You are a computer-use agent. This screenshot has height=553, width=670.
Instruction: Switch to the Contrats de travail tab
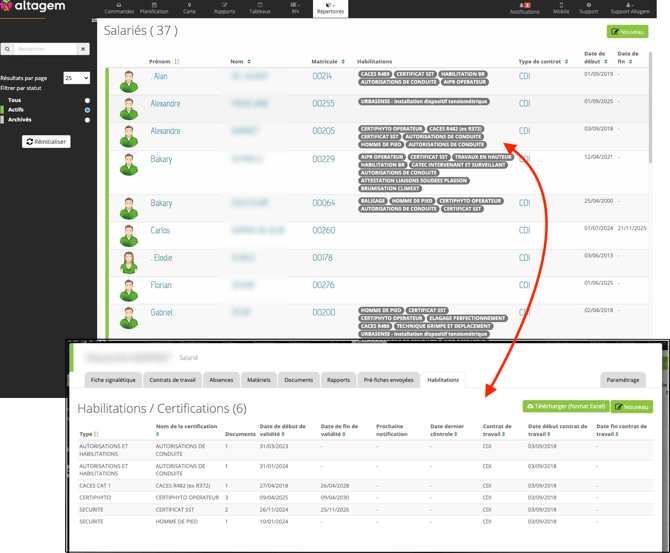[x=173, y=380]
